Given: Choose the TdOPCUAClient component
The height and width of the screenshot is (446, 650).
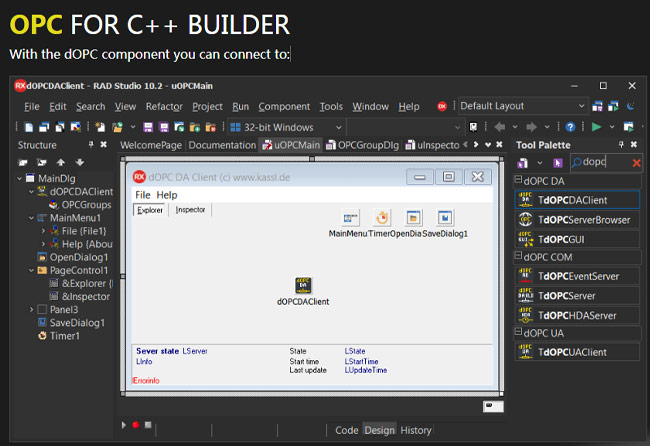Looking at the screenshot, I should (x=577, y=352).
